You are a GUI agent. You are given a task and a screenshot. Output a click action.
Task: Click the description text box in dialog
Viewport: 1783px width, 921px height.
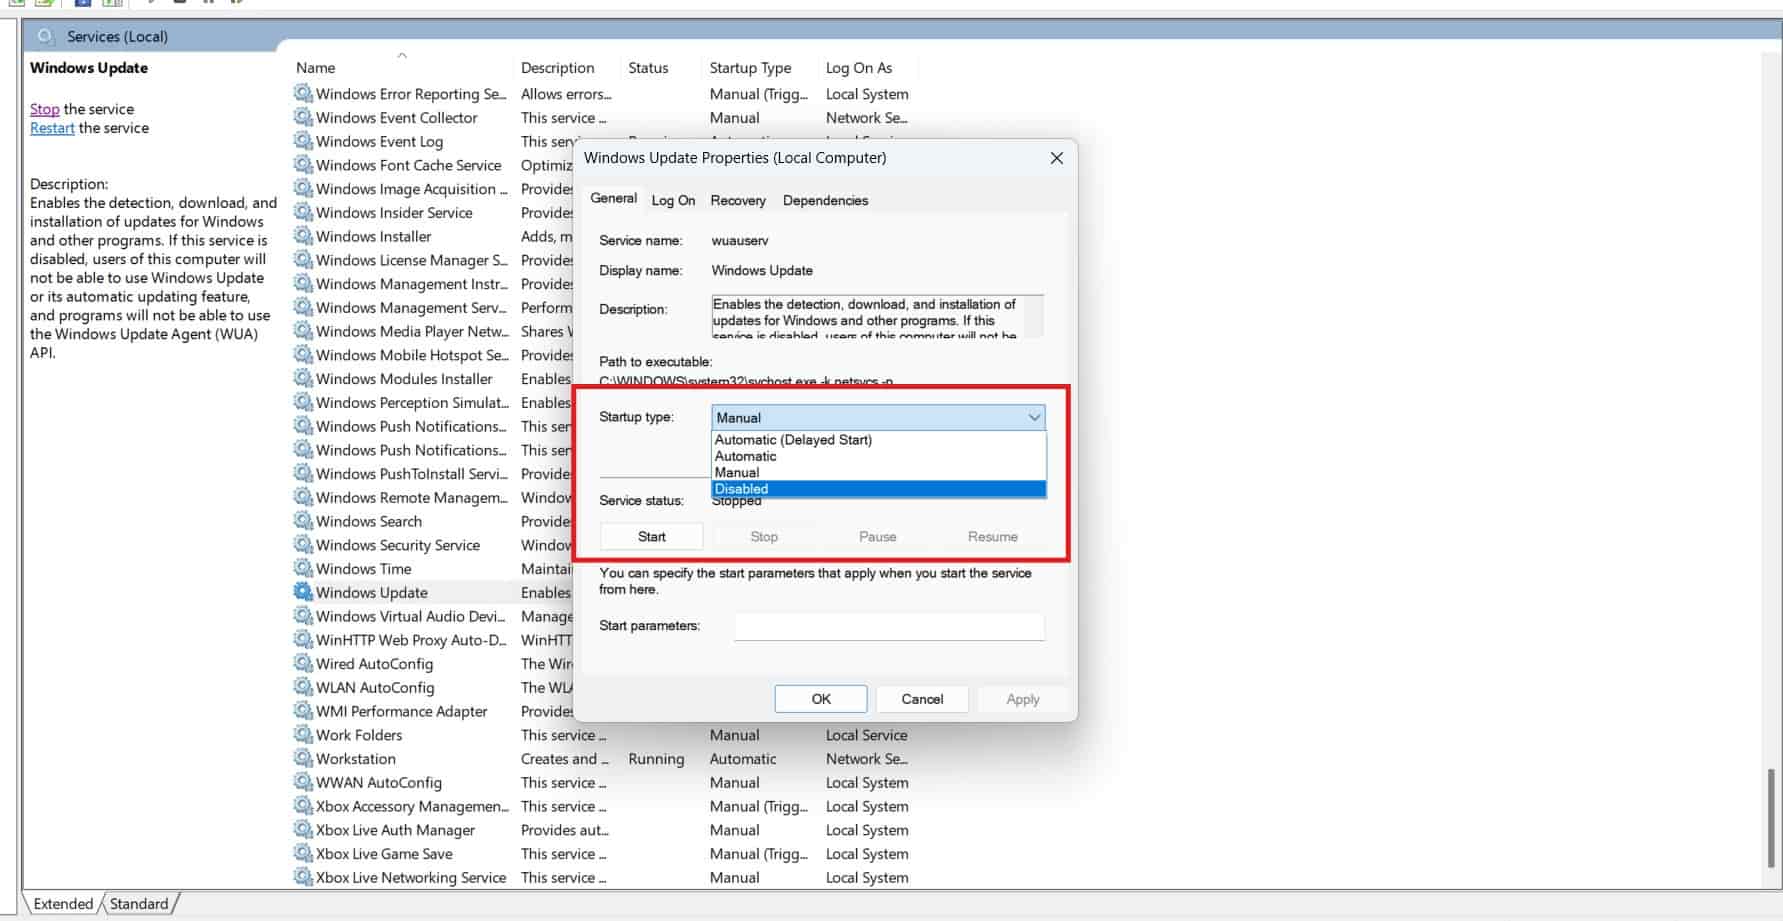point(877,316)
